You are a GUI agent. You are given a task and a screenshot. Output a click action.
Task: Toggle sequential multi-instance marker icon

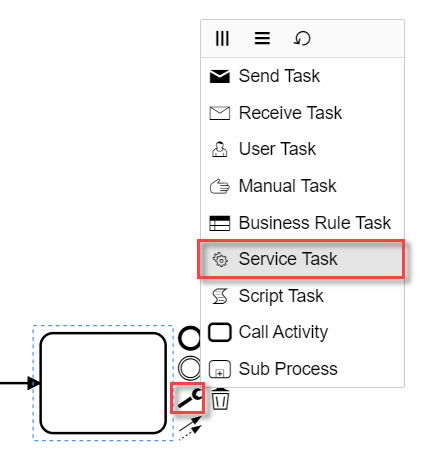262,38
